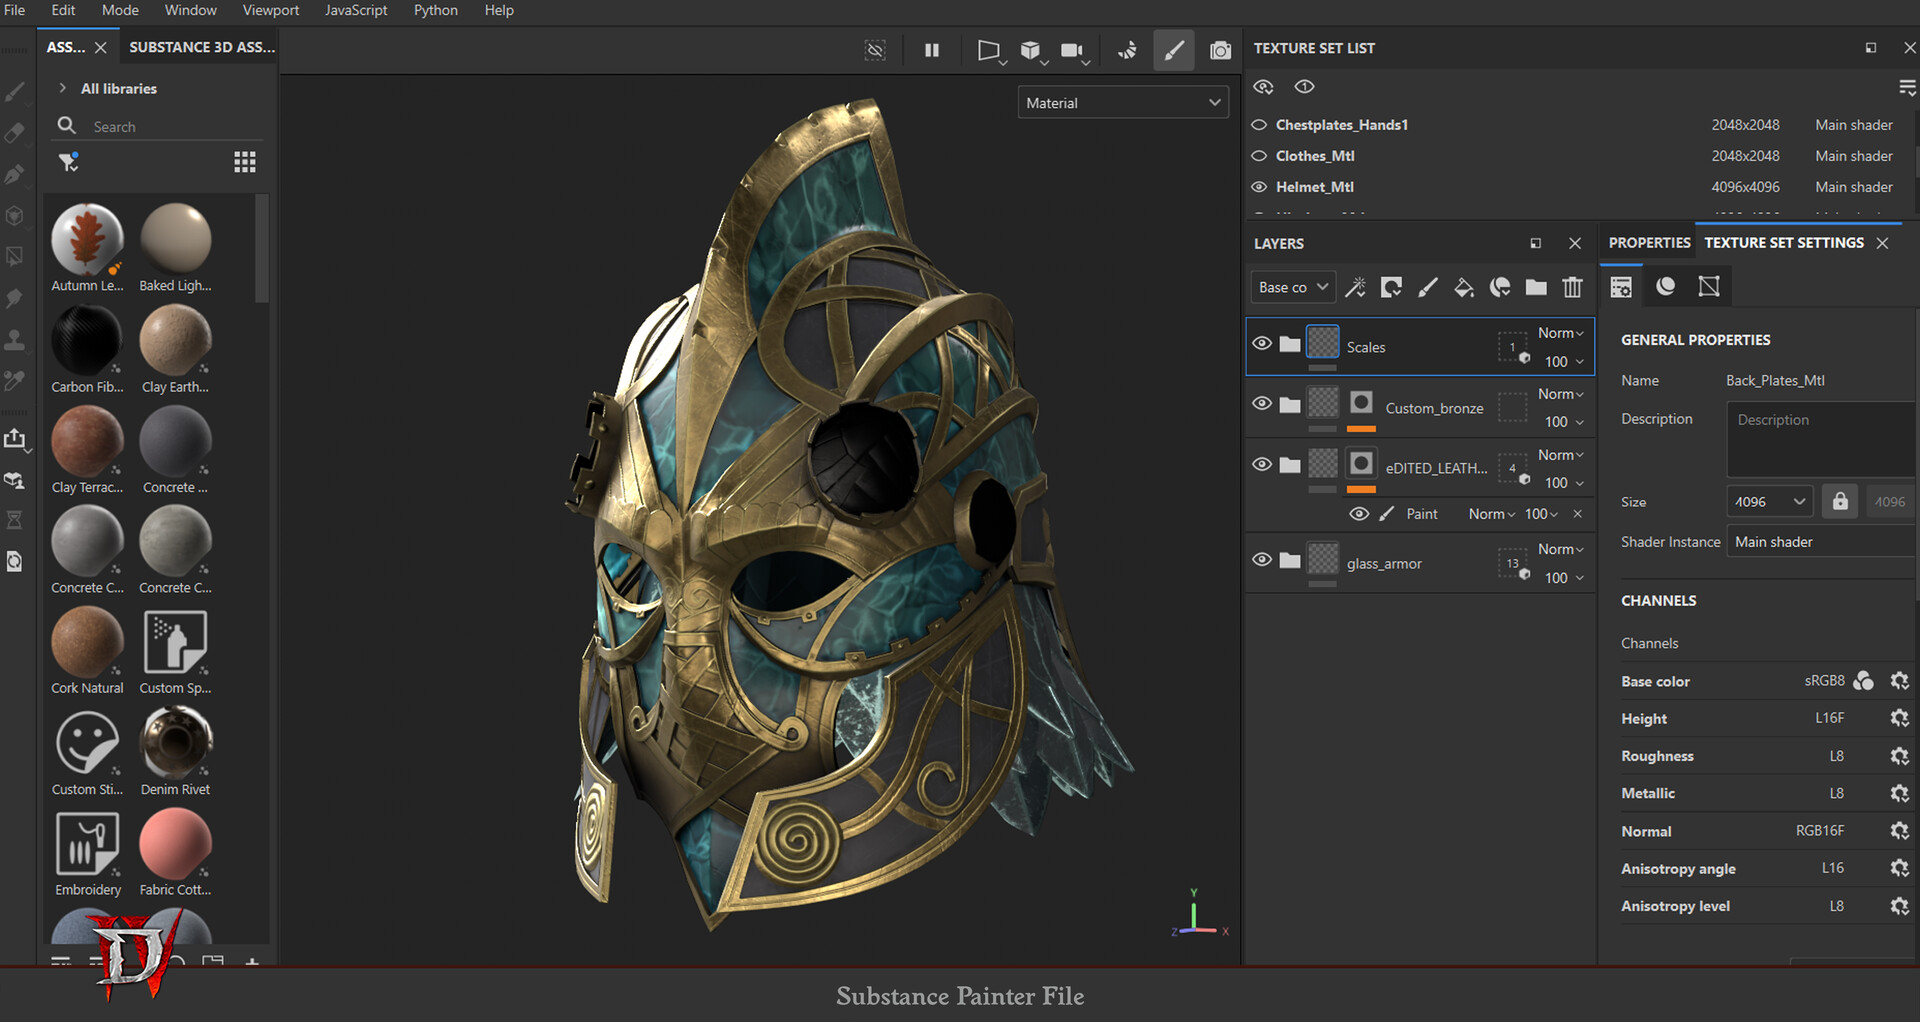The image size is (1920, 1022).
Task: Pause rendering with the pause icon
Action: coord(932,50)
